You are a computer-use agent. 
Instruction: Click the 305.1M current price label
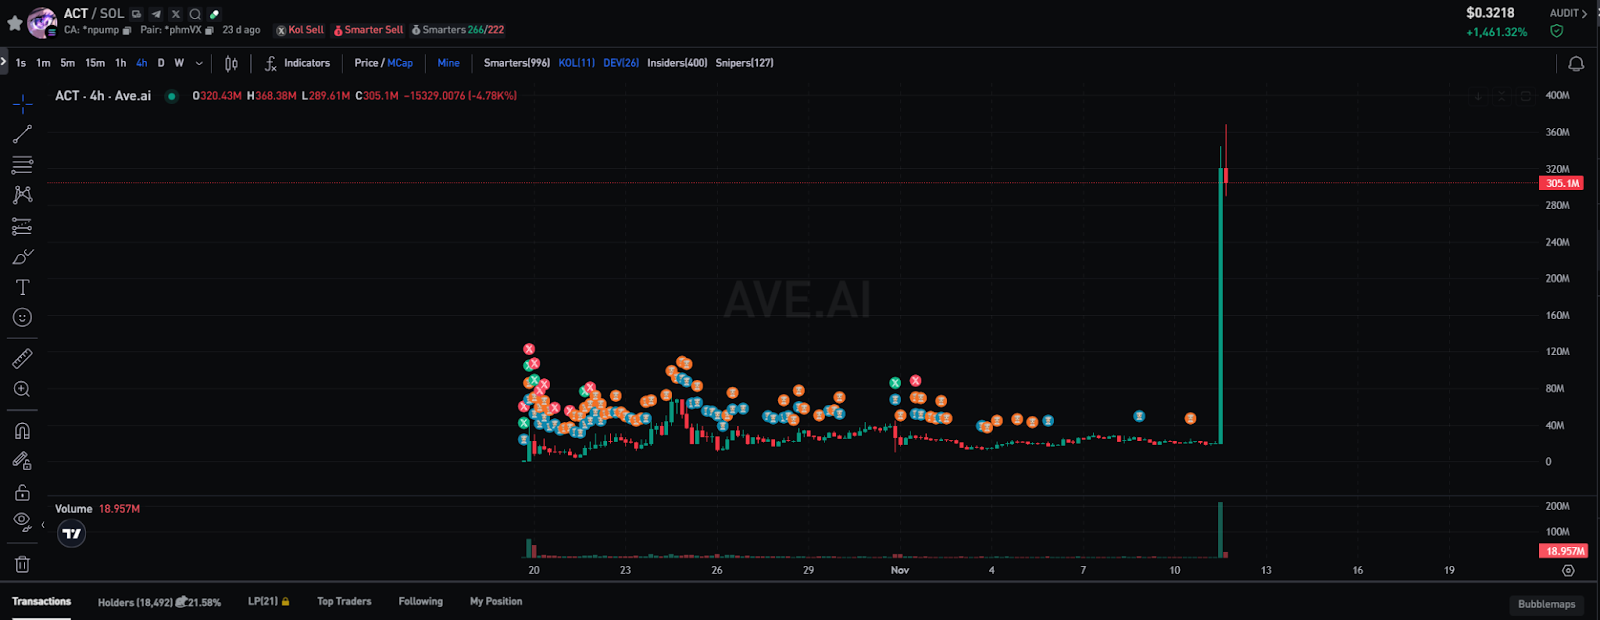pyautogui.click(x=1561, y=183)
